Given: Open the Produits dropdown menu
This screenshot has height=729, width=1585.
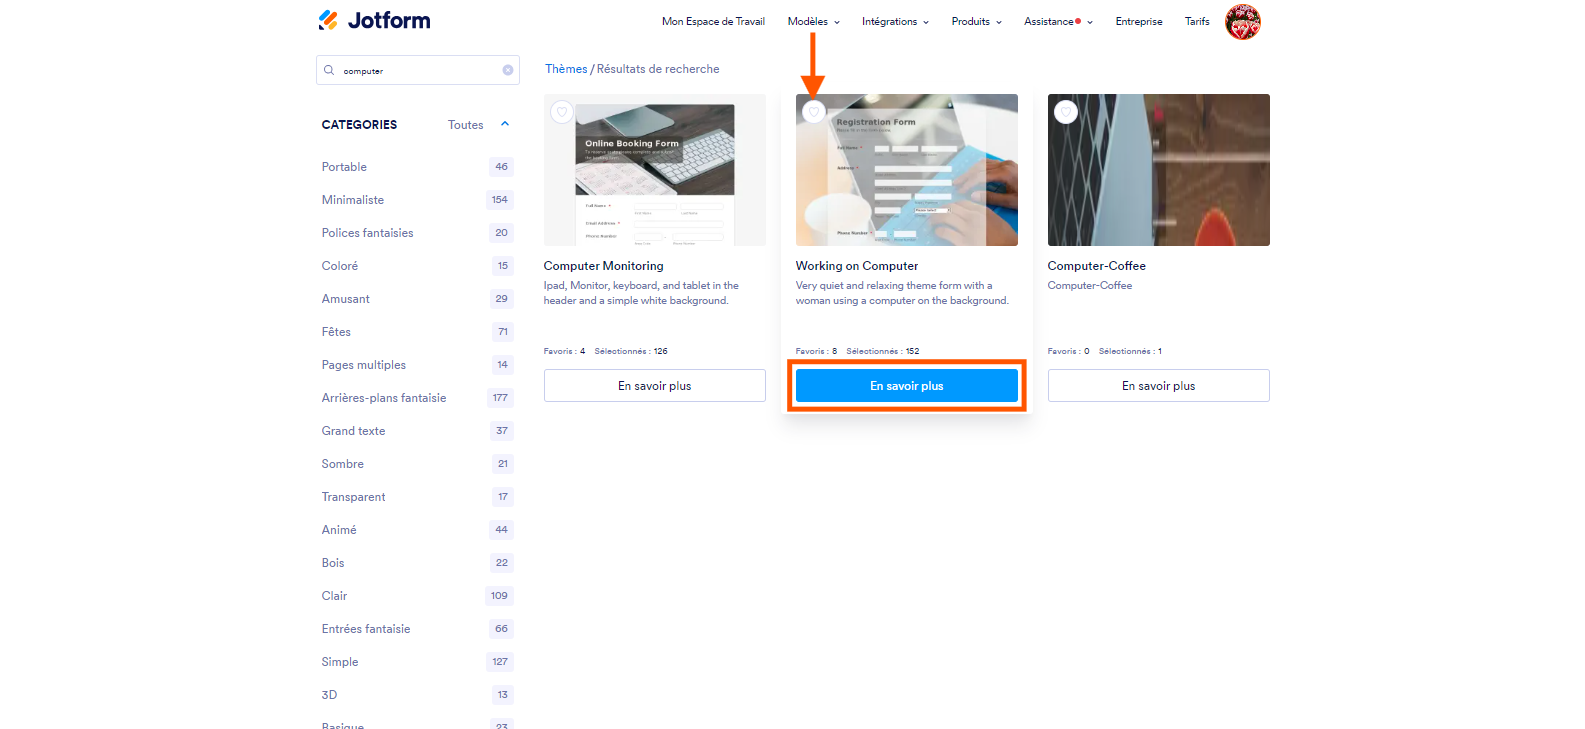Looking at the screenshot, I should tap(976, 21).
